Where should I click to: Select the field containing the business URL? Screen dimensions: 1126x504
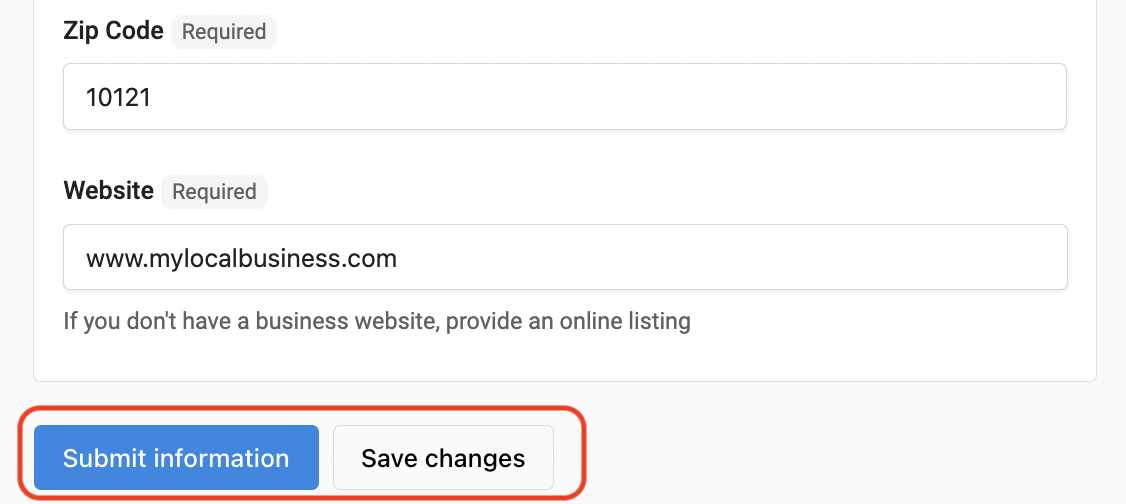click(x=564, y=257)
